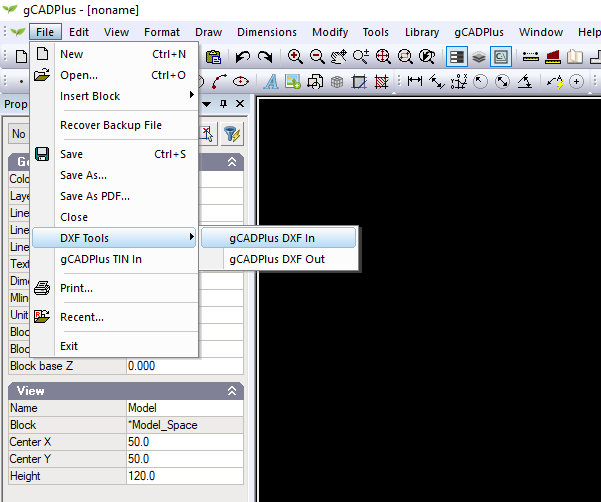Choose Save As... menu entry

click(x=114, y=175)
